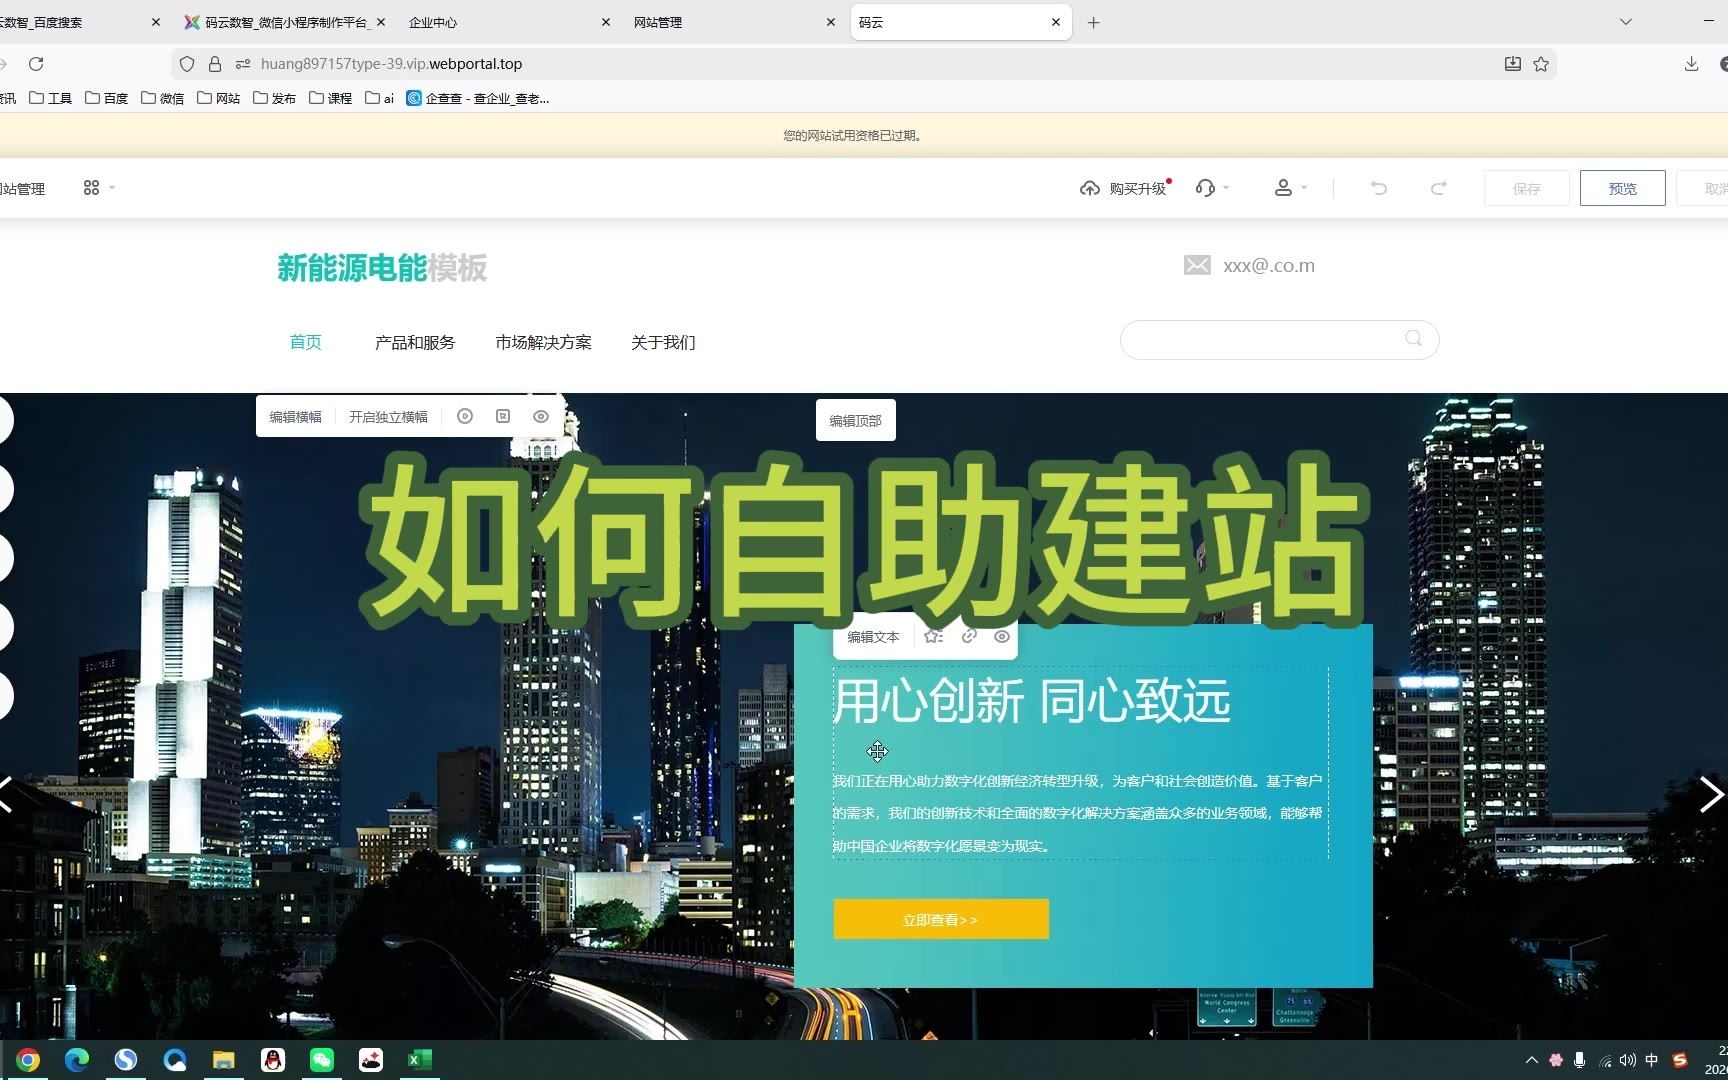Viewport: 1728px width, 1080px height.
Task: Click the 立即查看 yellow button
Action: [941, 919]
